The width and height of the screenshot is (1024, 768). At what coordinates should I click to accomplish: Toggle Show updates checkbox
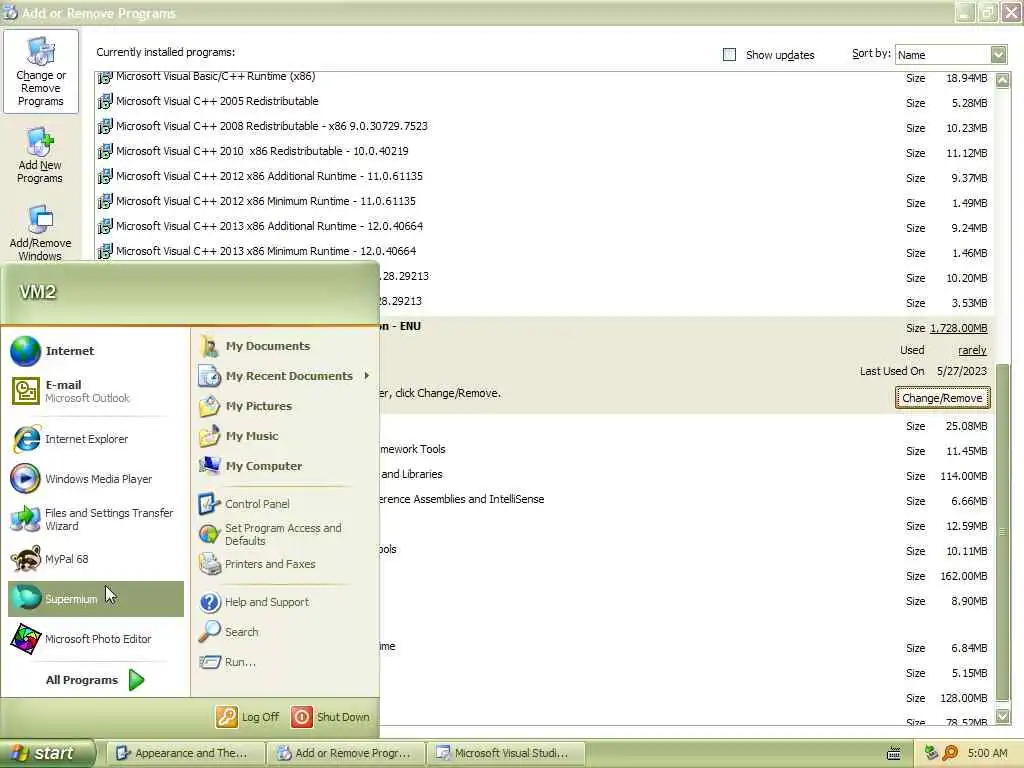(729, 55)
